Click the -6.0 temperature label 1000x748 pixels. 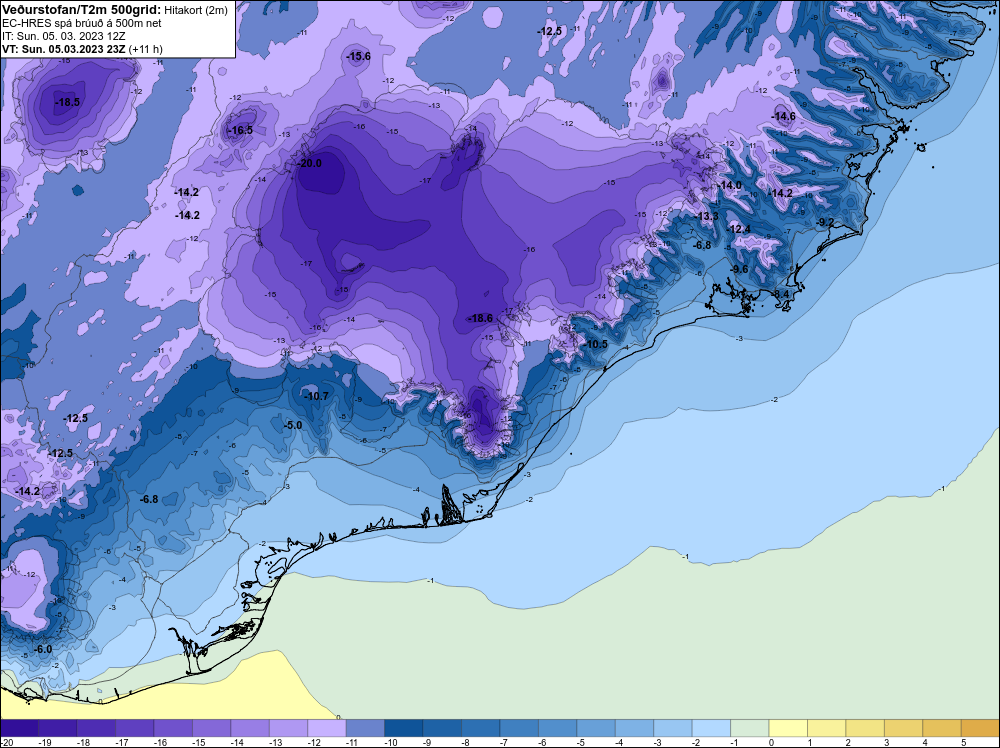pos(43,649)
